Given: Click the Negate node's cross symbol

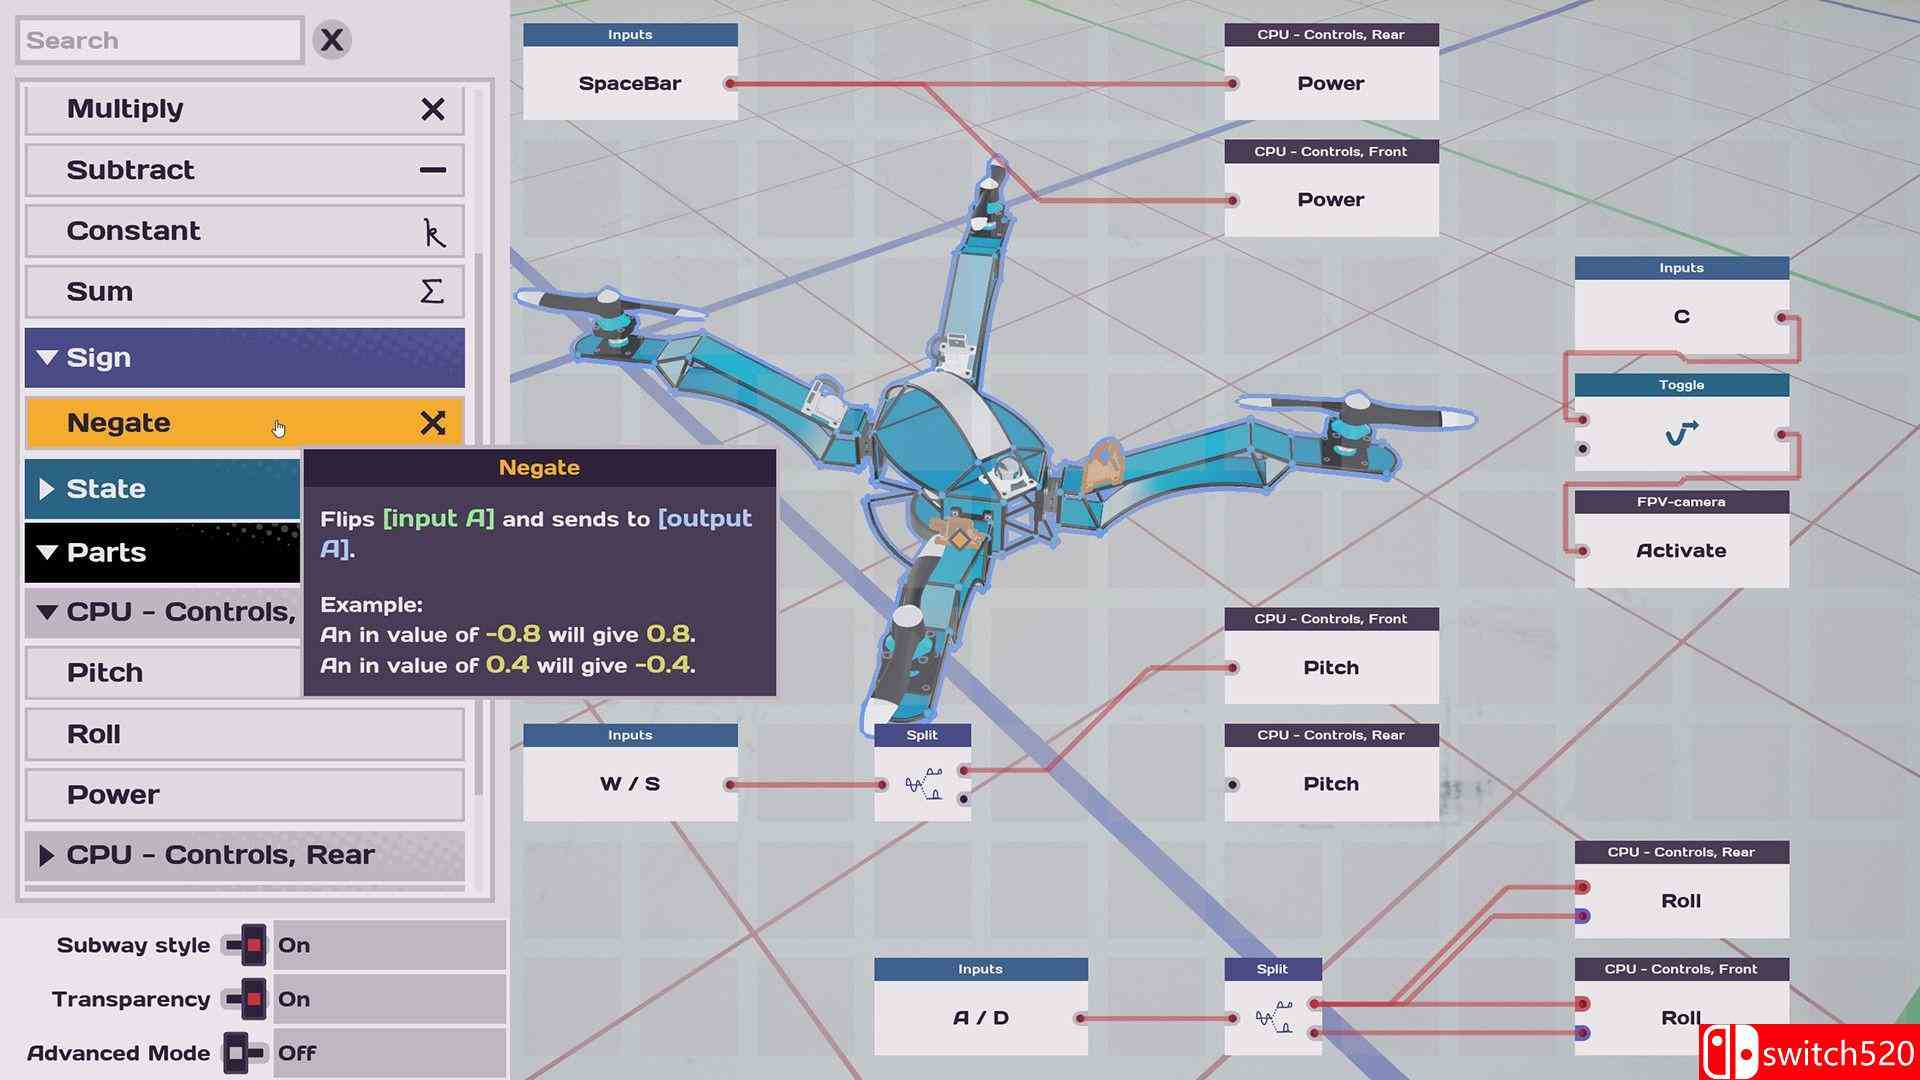Looking at the screenshot, I should point(432,423).
